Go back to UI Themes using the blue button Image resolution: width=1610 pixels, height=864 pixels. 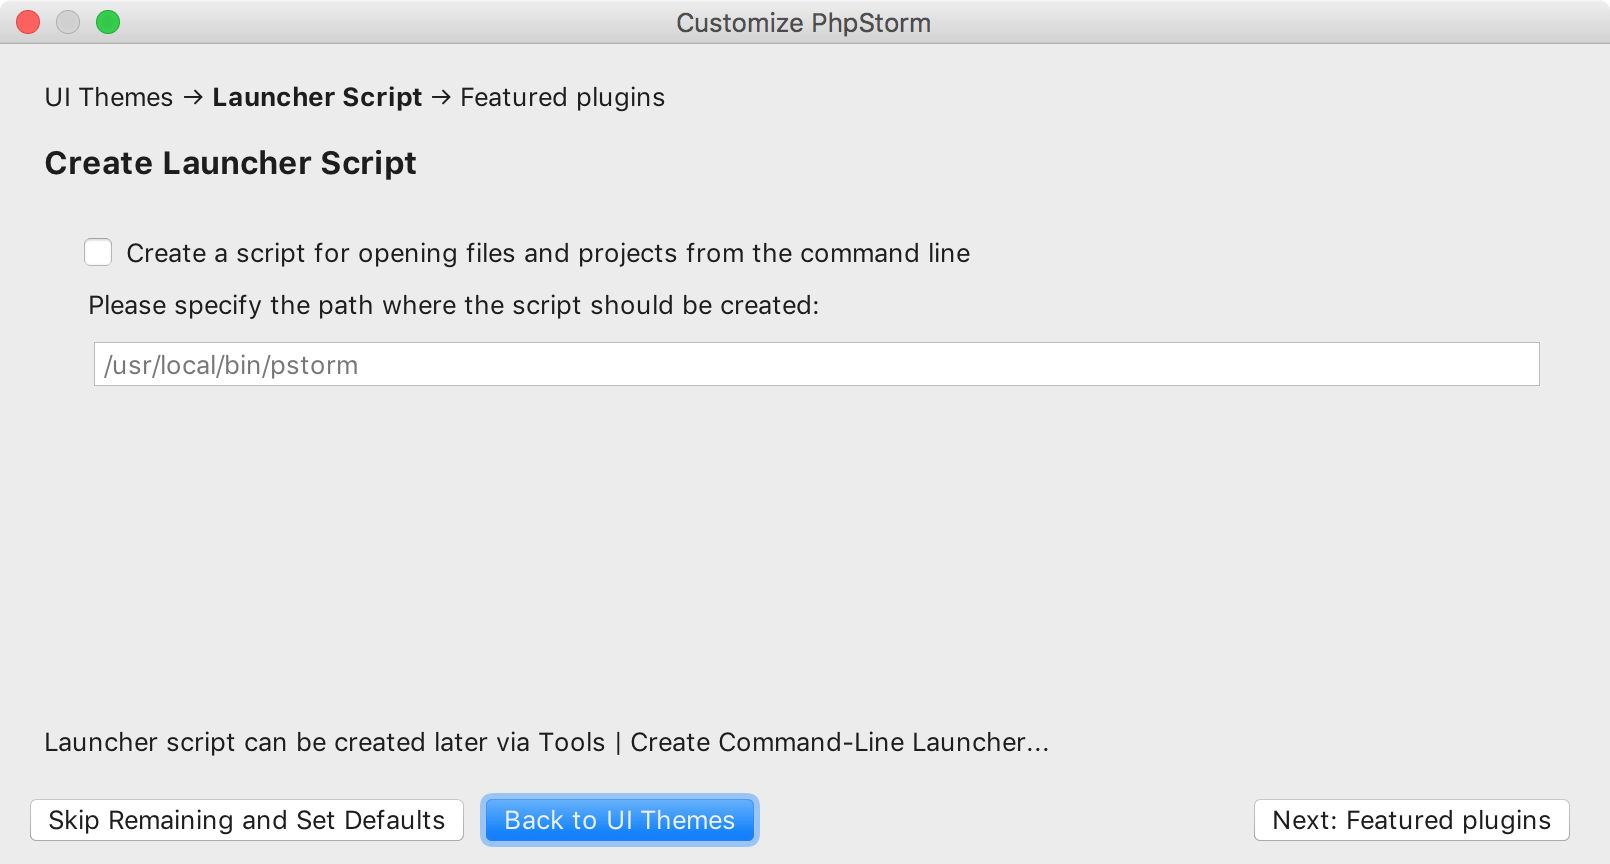coord(619,820)
